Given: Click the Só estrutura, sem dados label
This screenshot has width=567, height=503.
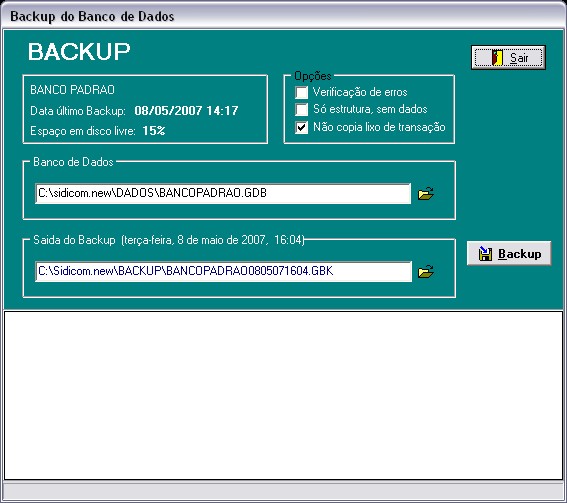Looking at the screenshot, I should (x=370, y=109).
